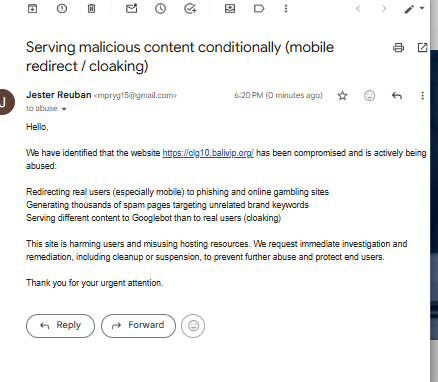Open the toolbar's More options menu
The width and height of the screenshot is (438, 382).
286,8
